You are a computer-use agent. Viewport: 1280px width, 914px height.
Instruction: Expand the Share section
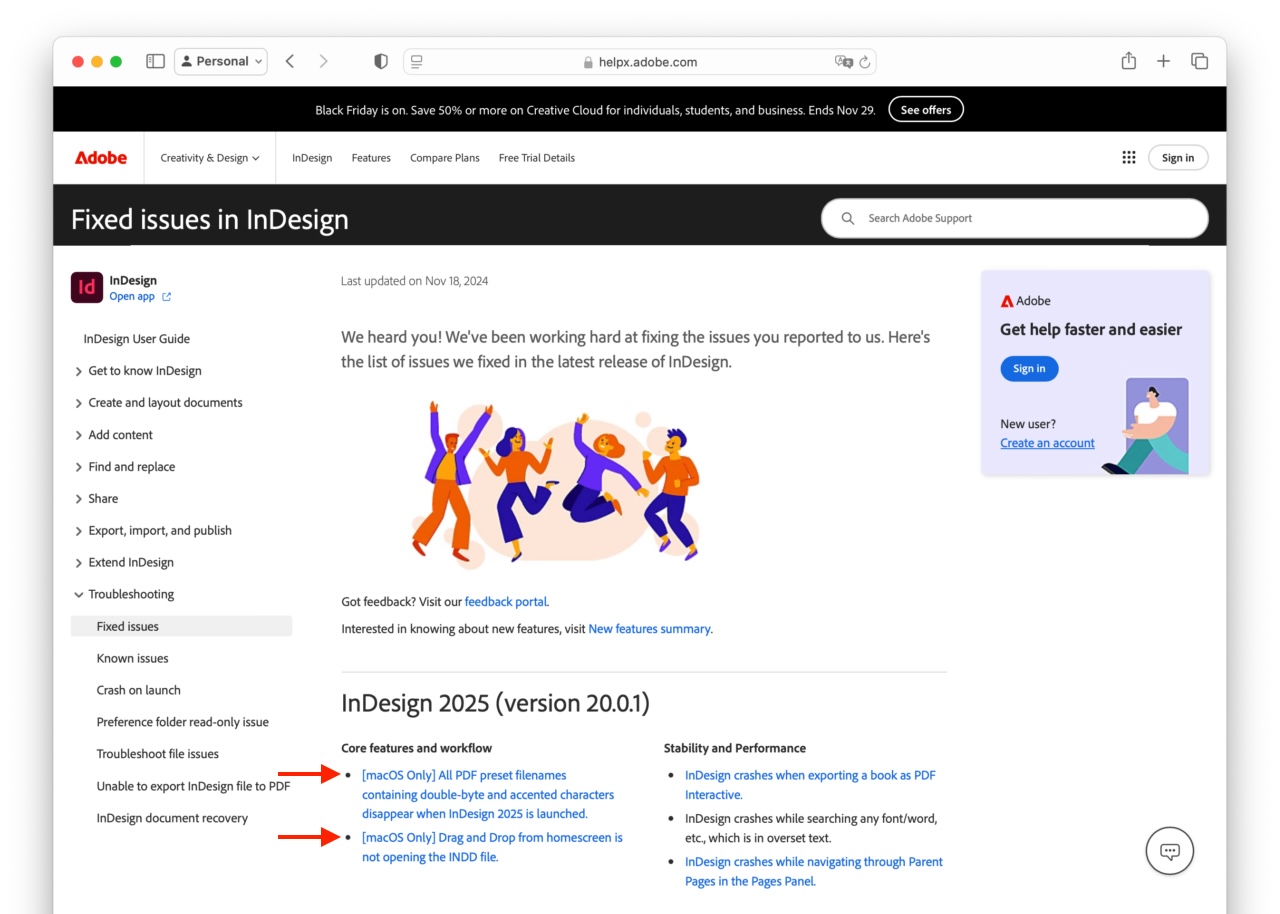click(96, 499)
